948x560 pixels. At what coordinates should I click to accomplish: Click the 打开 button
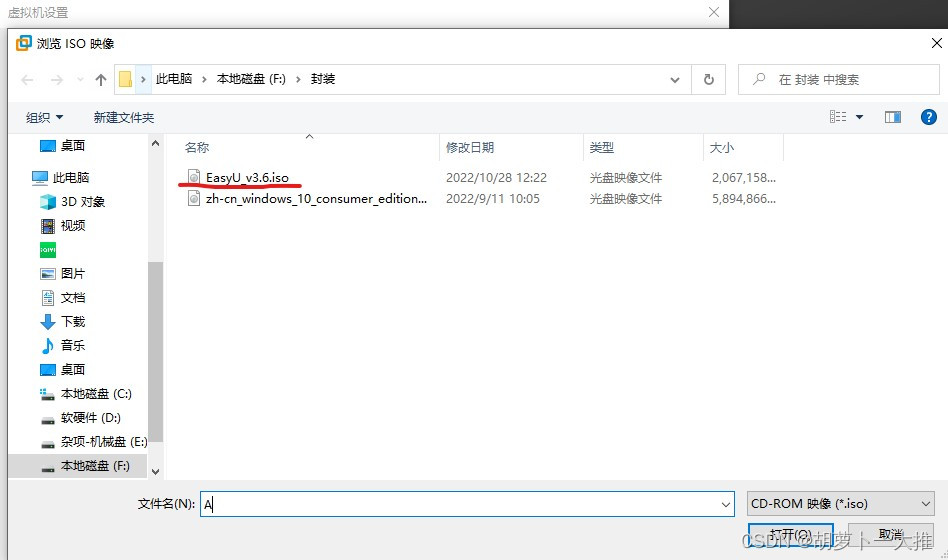pos(790,536)
